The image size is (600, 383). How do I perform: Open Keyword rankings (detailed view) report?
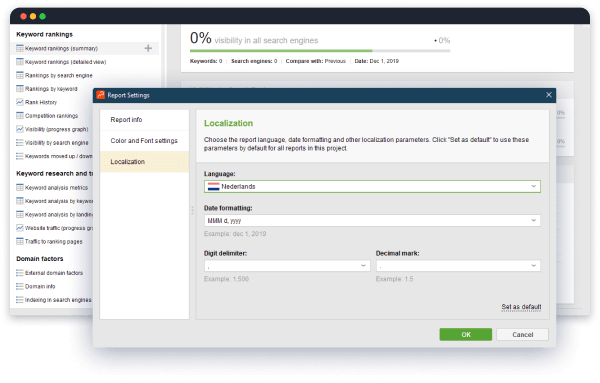click(65, 62)
